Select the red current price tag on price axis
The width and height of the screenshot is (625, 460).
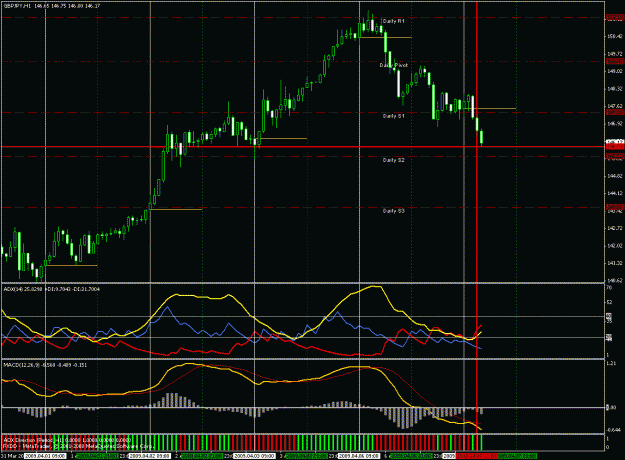pos(615,147)
